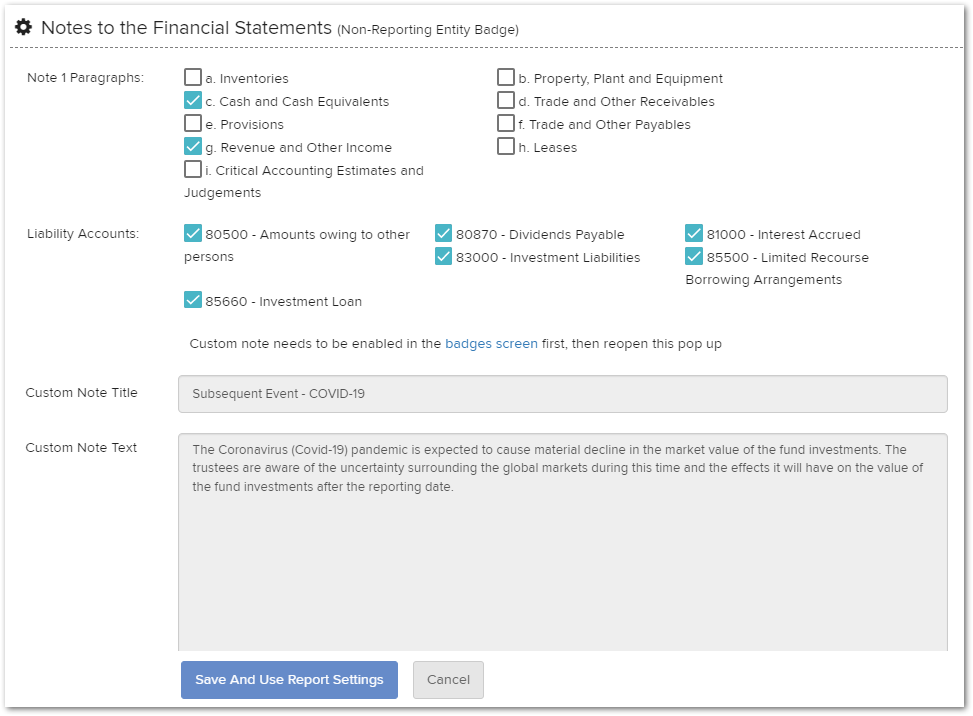
Task: Uncheck Revenue and Other Income
Action: pos(193,146)
